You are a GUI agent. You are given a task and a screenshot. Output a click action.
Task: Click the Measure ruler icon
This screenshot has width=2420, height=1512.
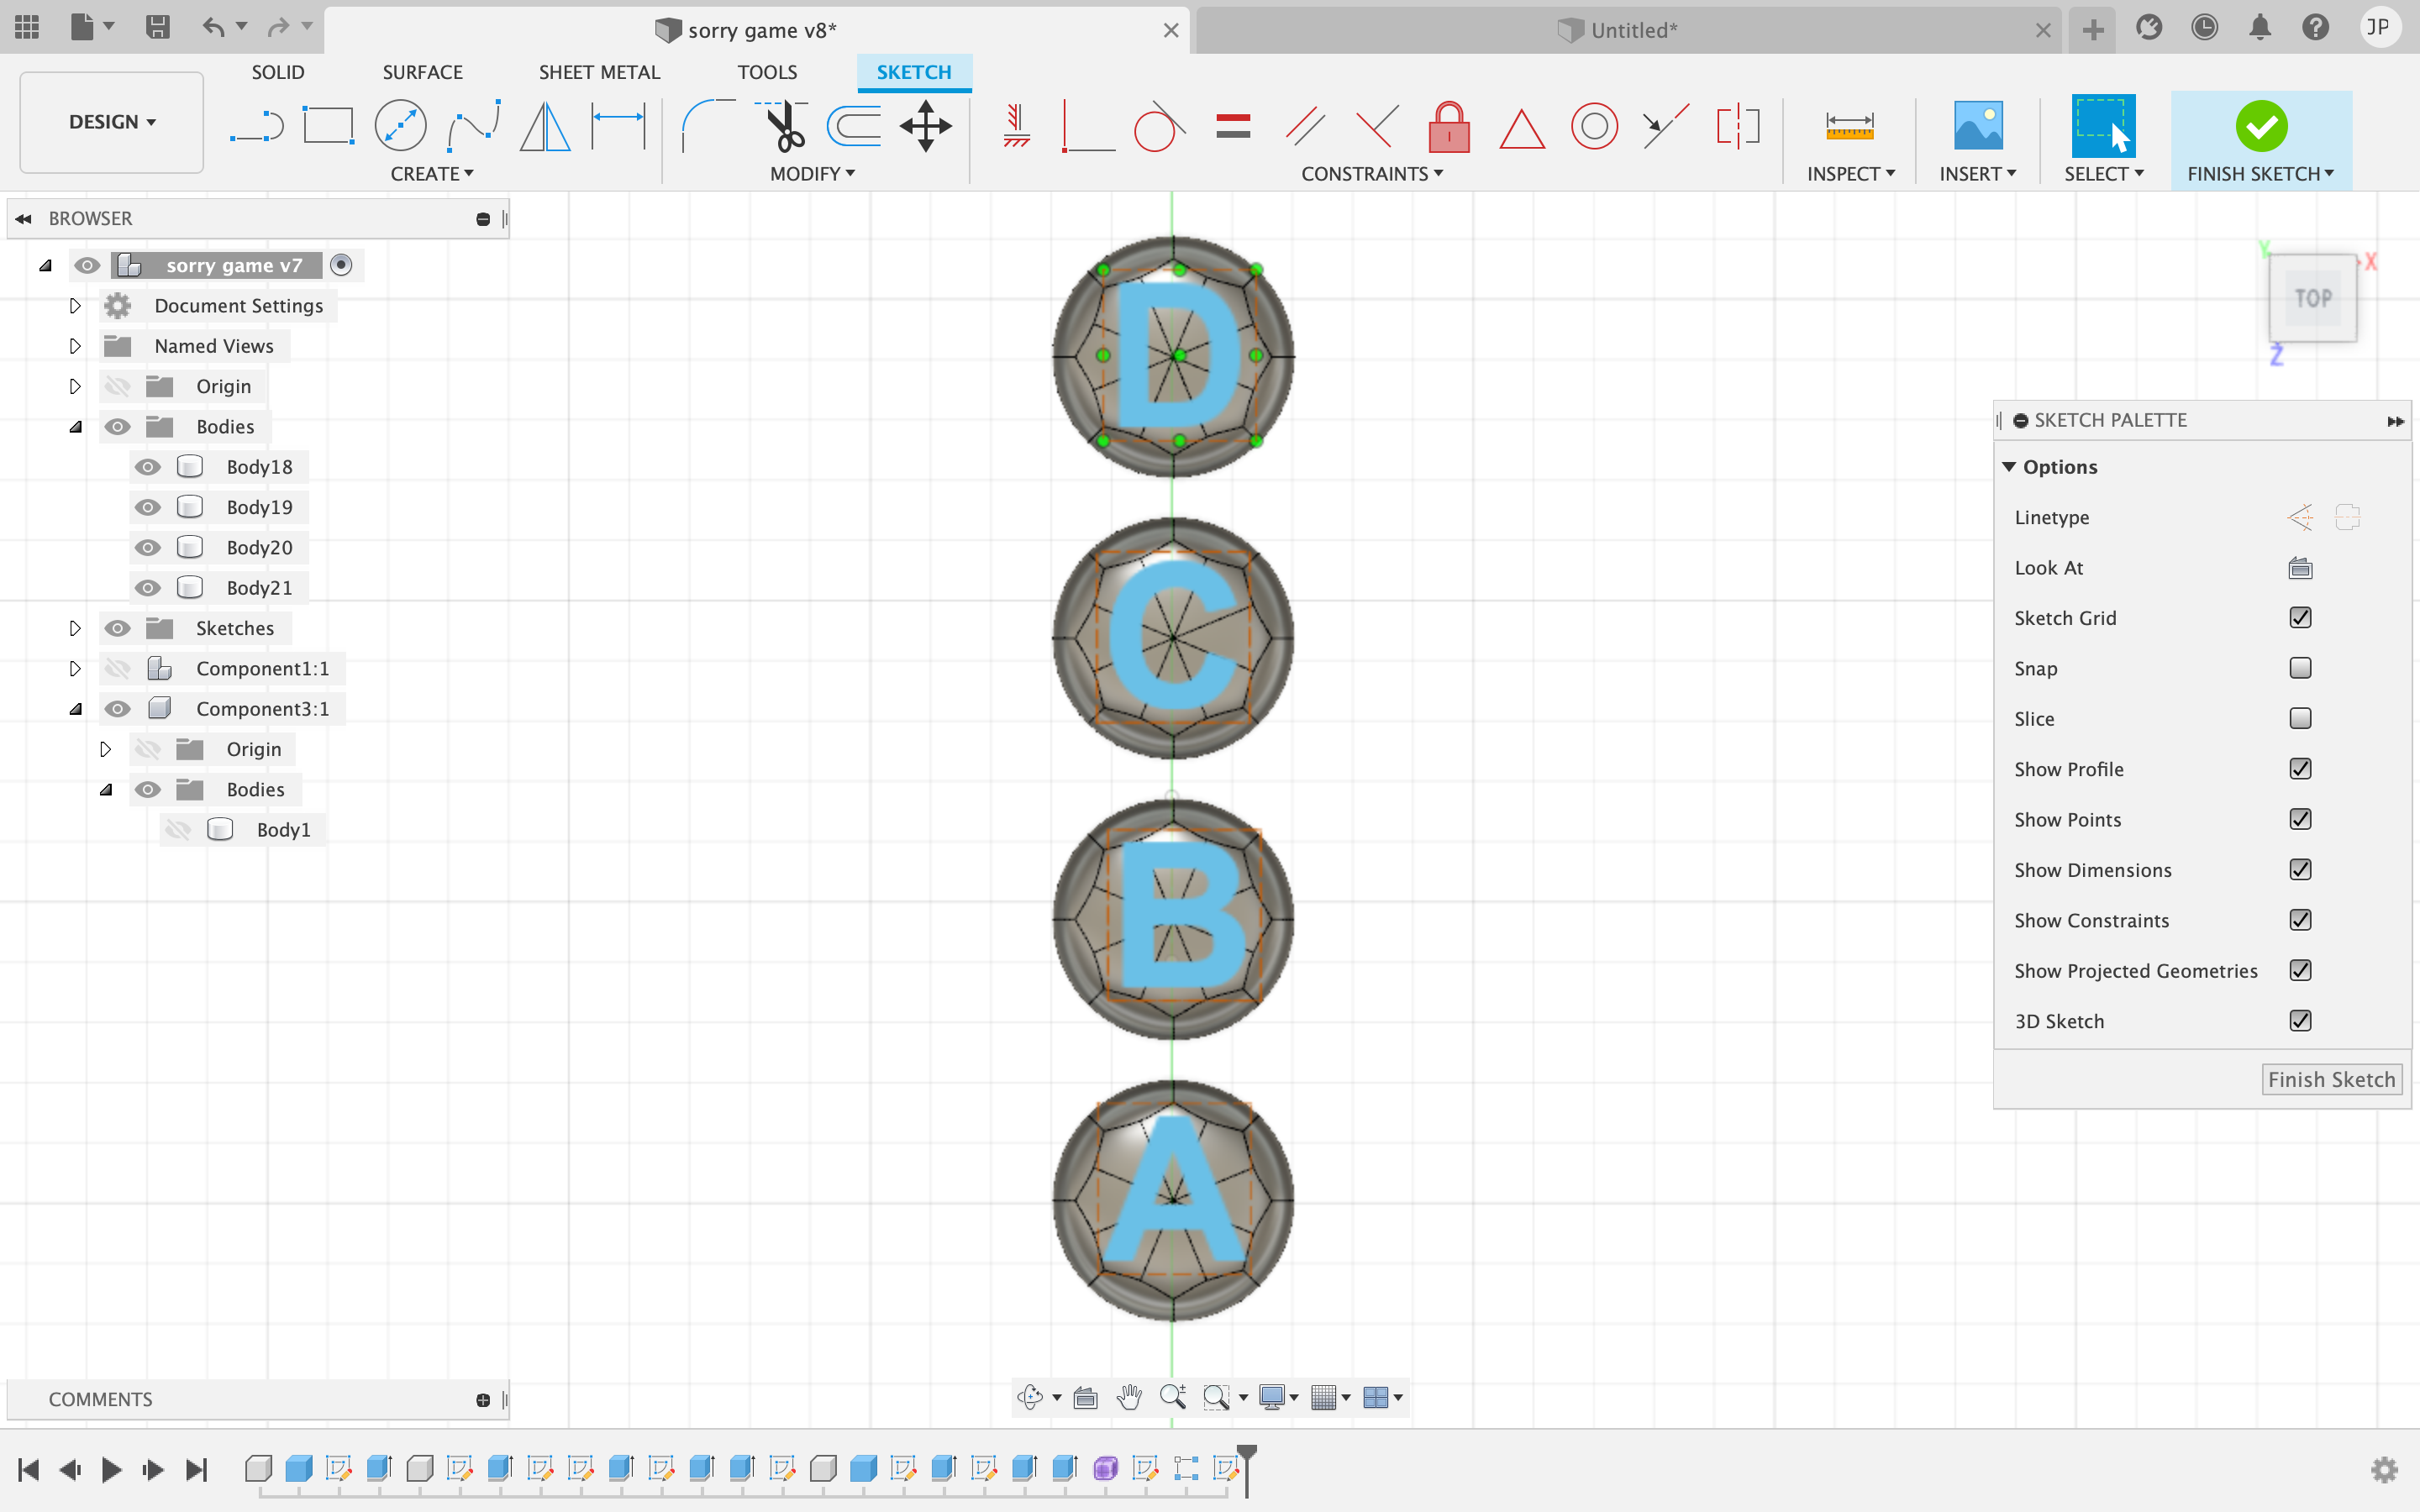point(1849,127)
